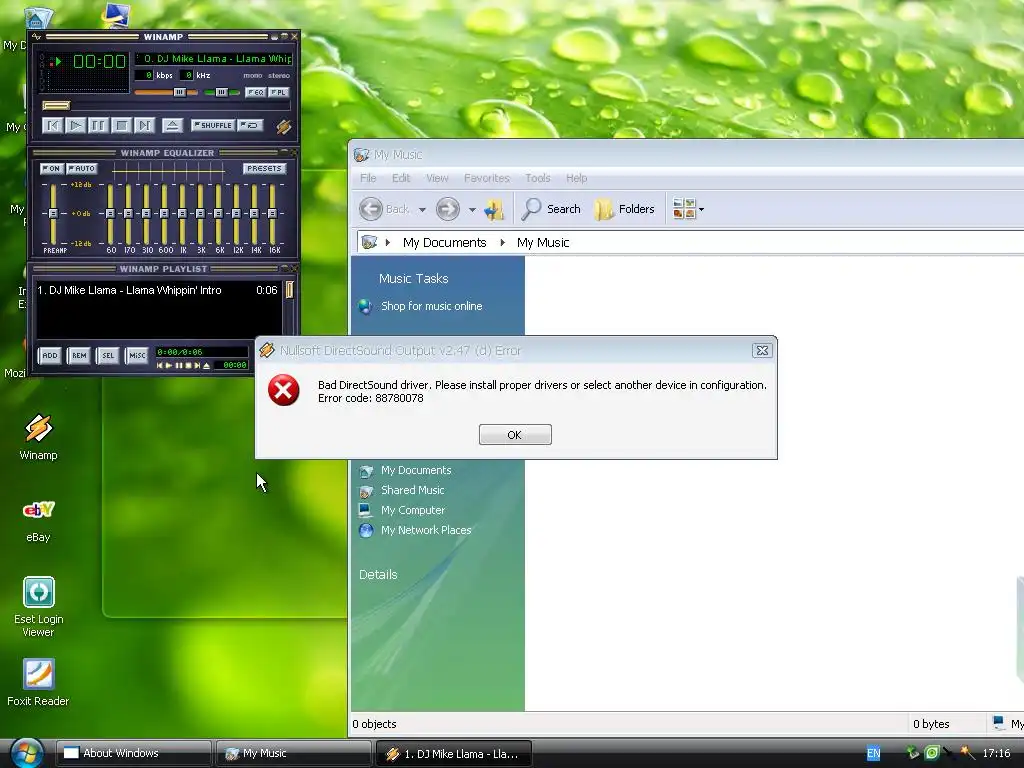
Task: Click Winamp pause button
Action: click(99, 125)
